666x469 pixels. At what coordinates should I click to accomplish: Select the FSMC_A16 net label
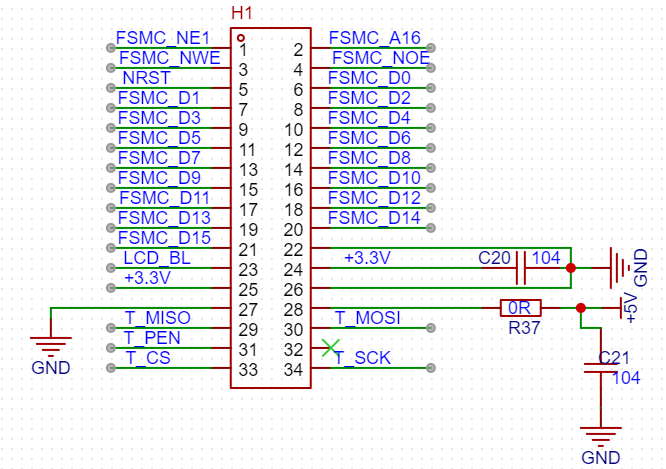(x=375, y=38)
